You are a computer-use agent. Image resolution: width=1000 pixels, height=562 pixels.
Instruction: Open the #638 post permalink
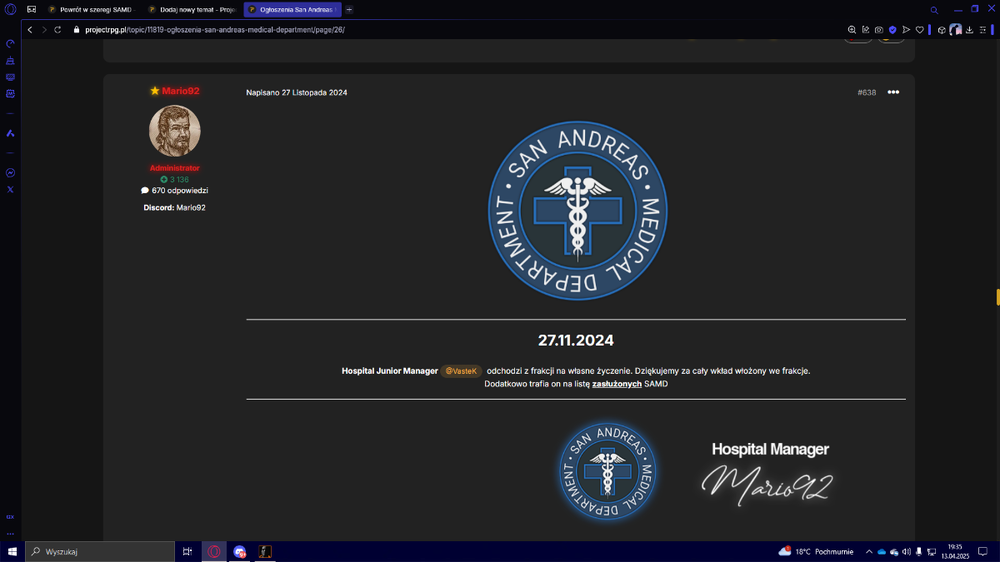coord(867,92)
